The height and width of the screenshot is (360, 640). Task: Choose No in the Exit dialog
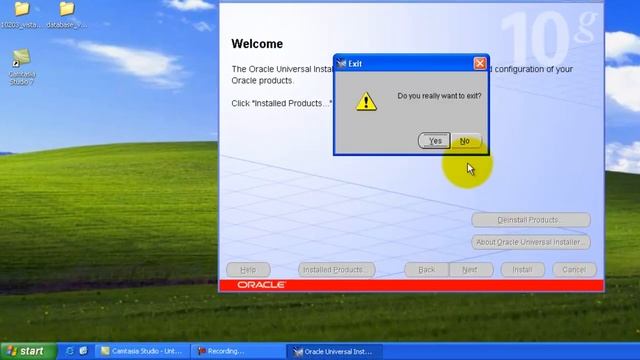click(465, 141)
